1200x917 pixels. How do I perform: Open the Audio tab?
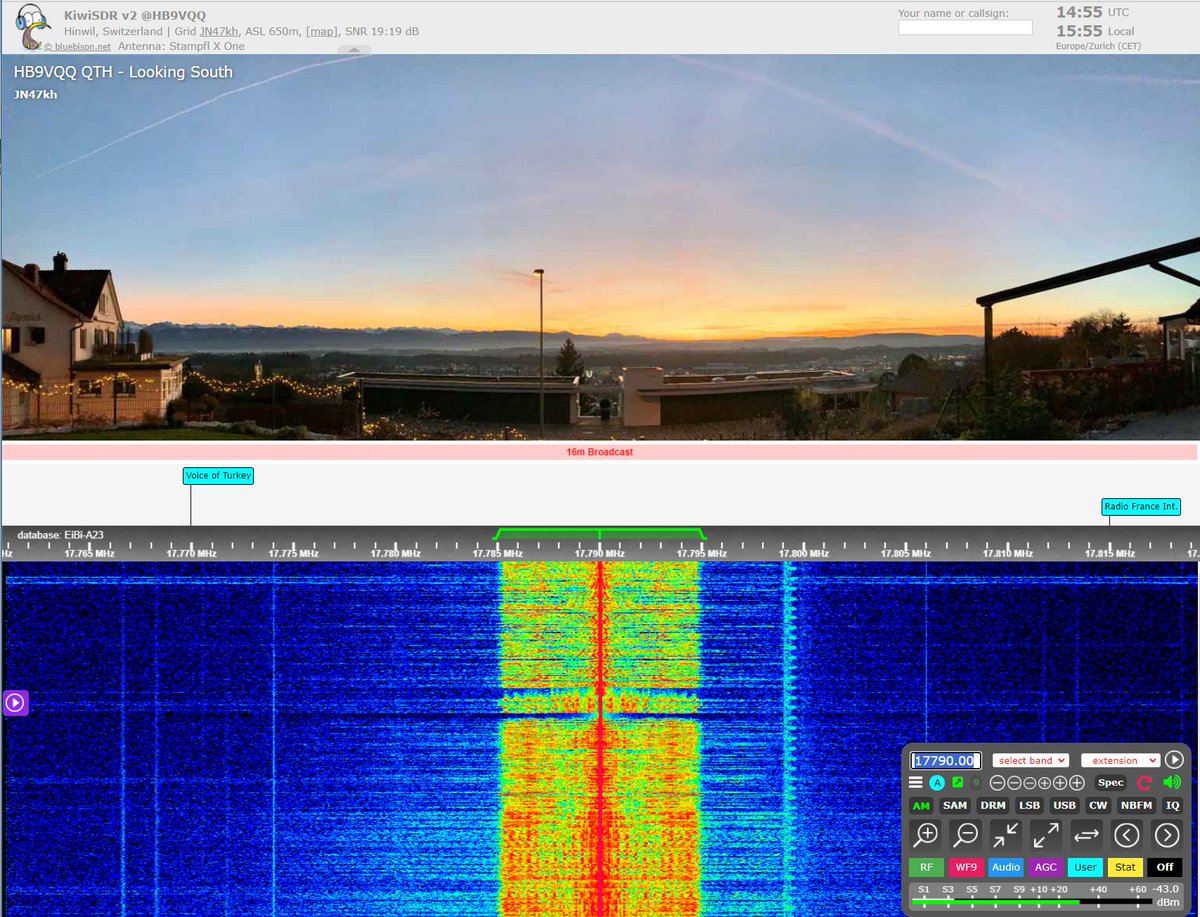click(x=1006, y=867)
